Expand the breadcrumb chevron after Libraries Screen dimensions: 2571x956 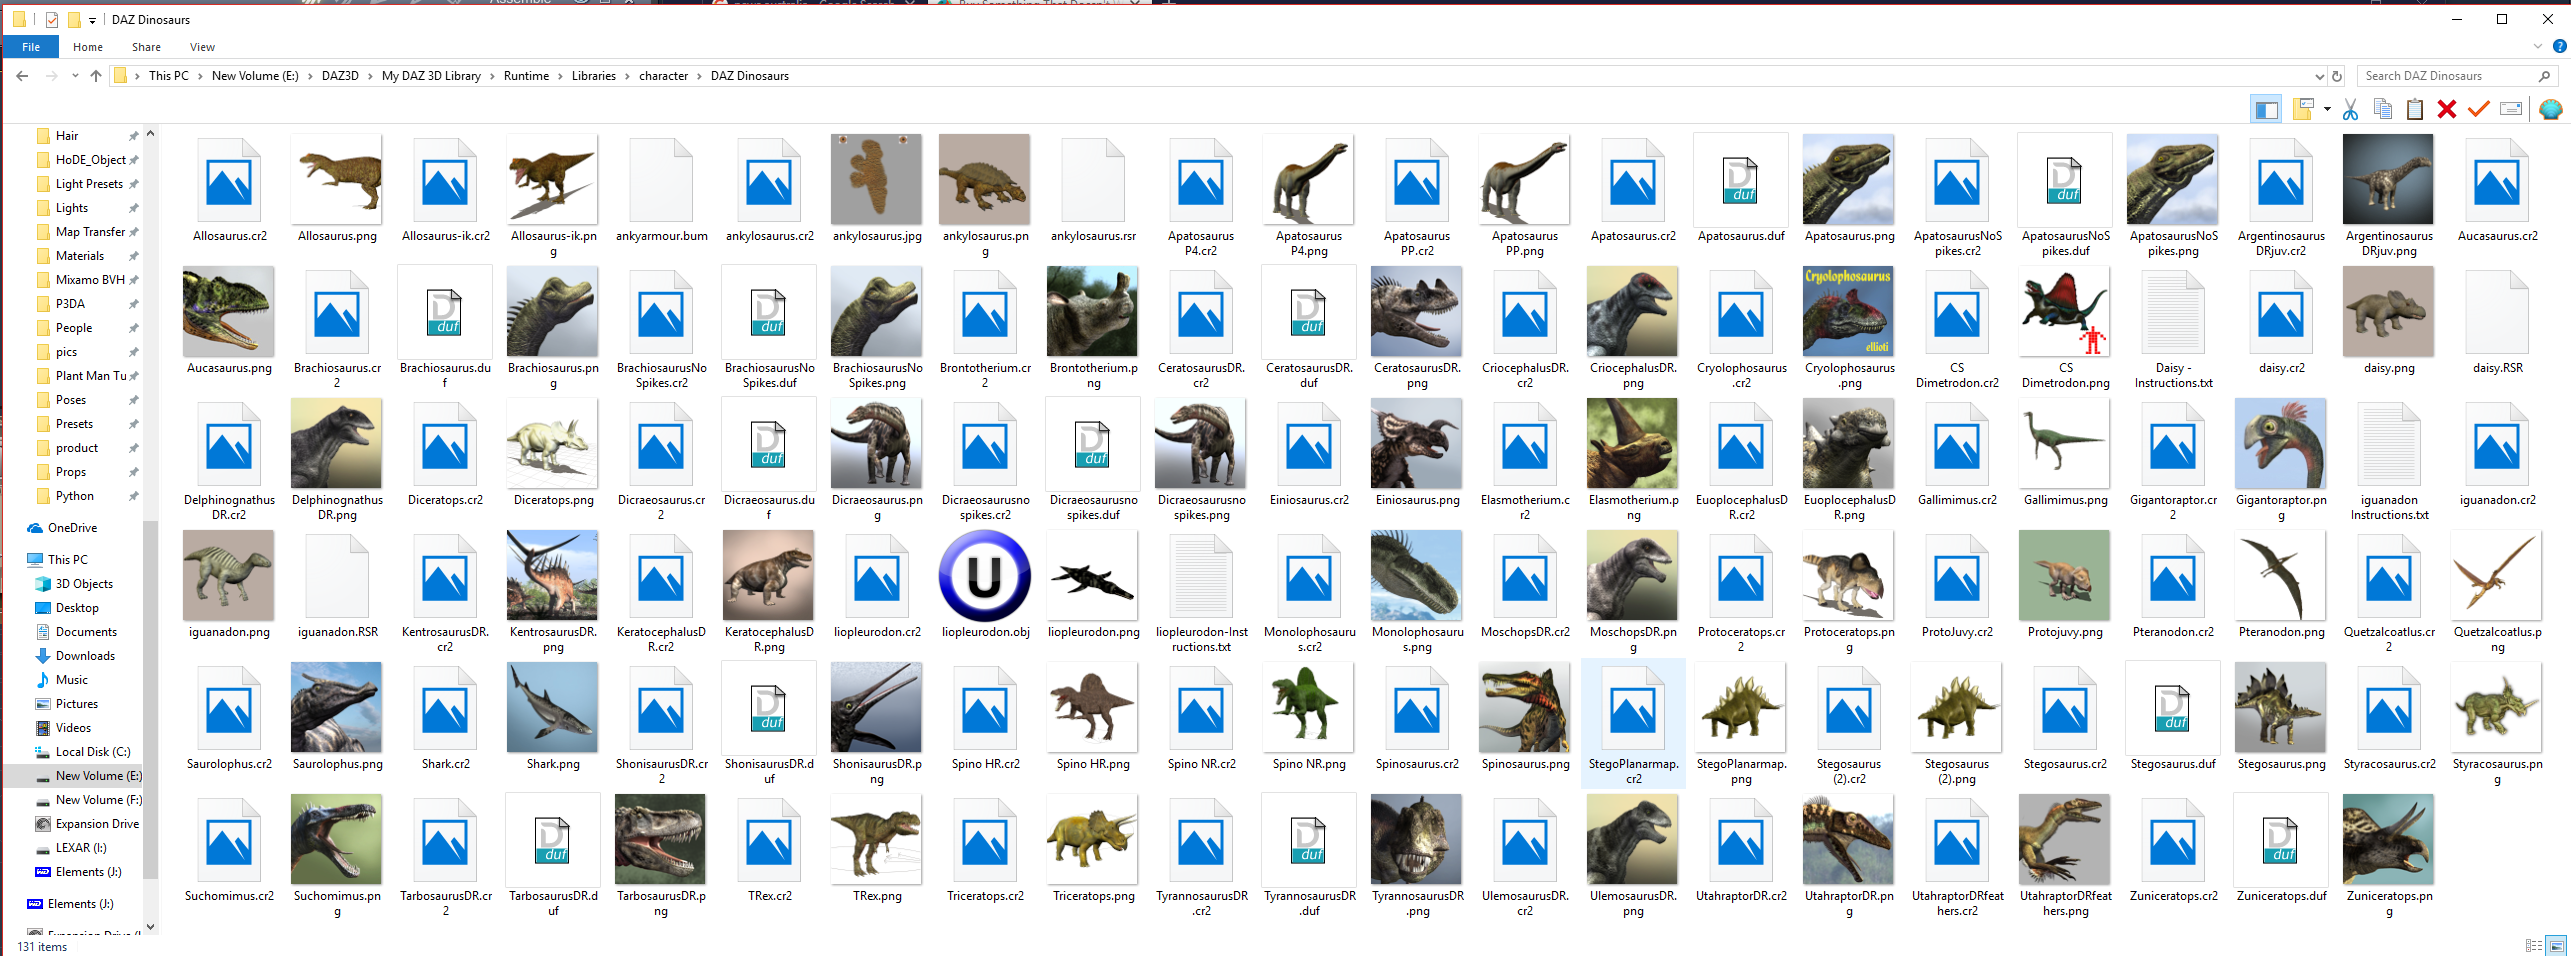pyautogui.click(x=627, y=76)
